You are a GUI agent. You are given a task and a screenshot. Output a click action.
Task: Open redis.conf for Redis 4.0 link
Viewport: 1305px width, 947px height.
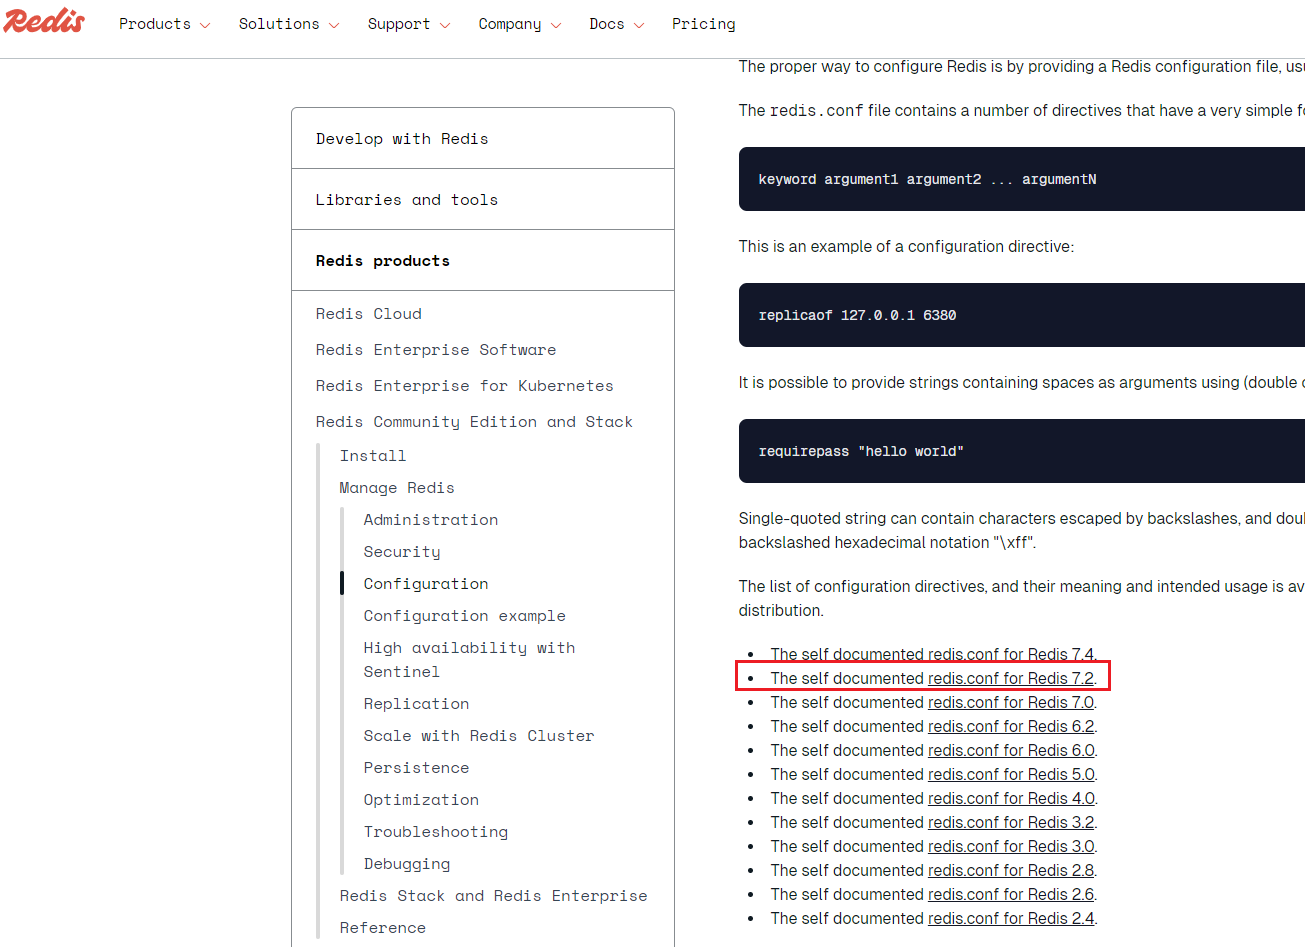[1011, 798]
